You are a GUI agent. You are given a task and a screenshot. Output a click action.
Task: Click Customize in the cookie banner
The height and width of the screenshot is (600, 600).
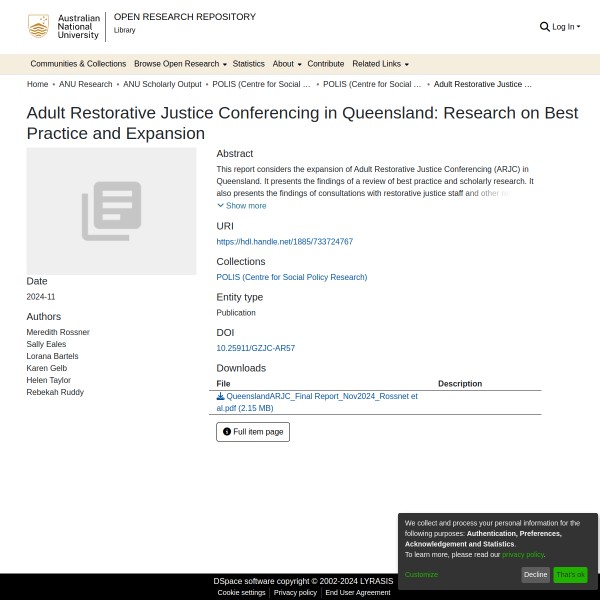[421, 575]
